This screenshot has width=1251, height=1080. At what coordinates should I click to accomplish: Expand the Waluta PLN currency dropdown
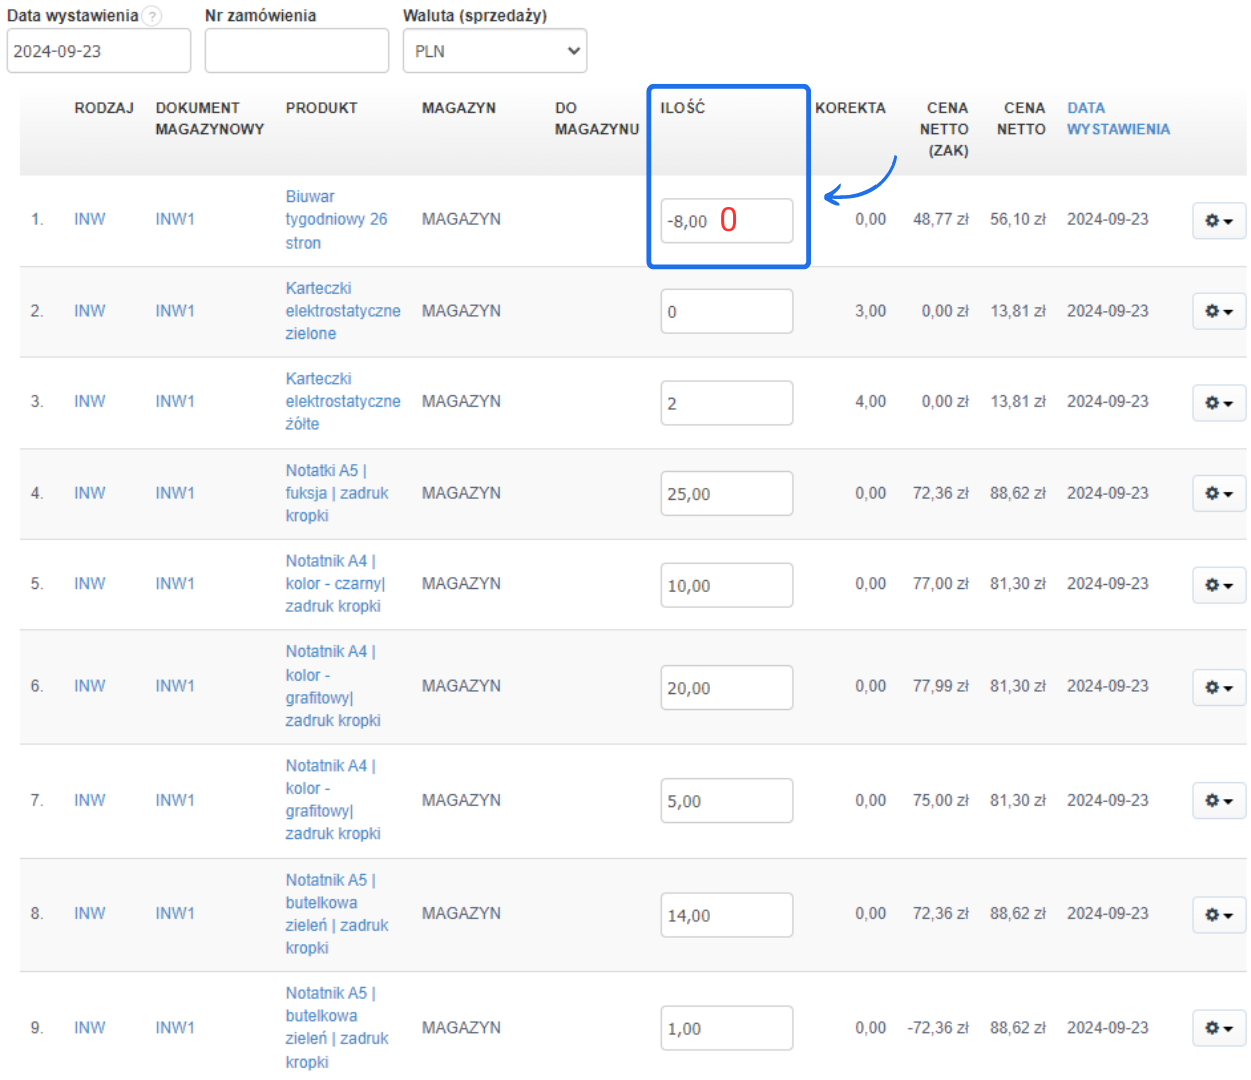pos(494,51)
